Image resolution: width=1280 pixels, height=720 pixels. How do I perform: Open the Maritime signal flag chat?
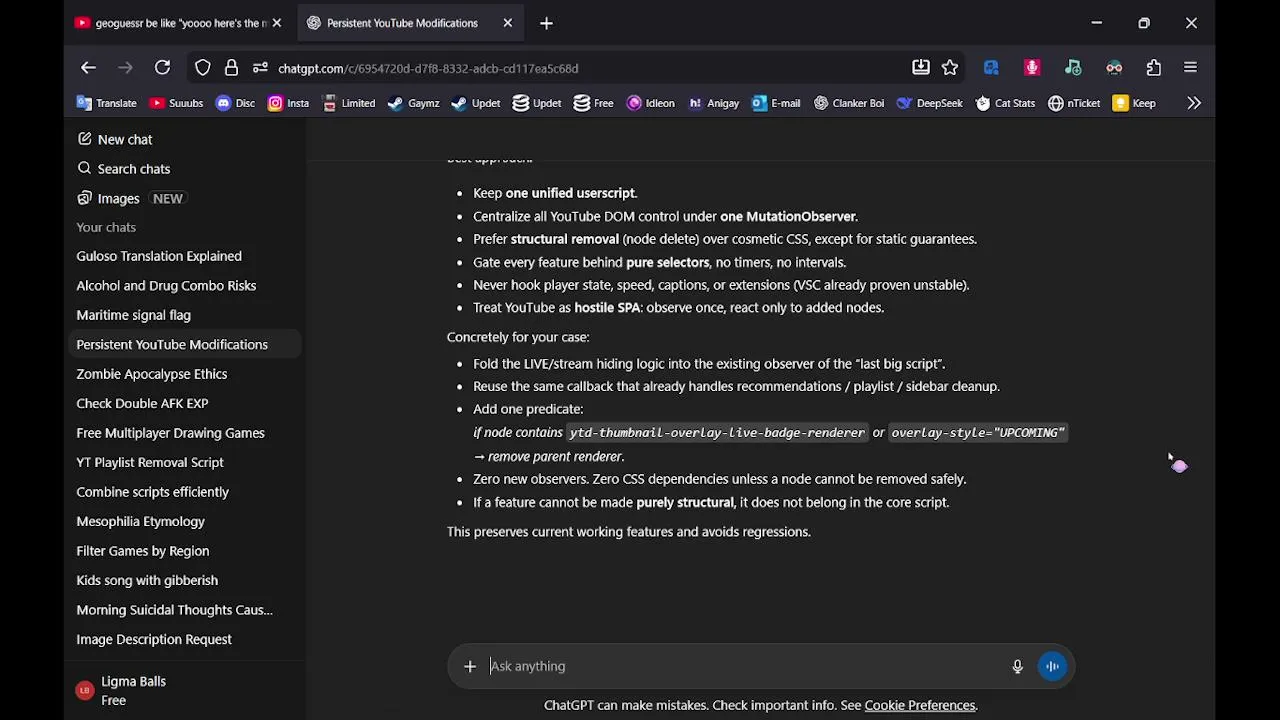point(185,315)
